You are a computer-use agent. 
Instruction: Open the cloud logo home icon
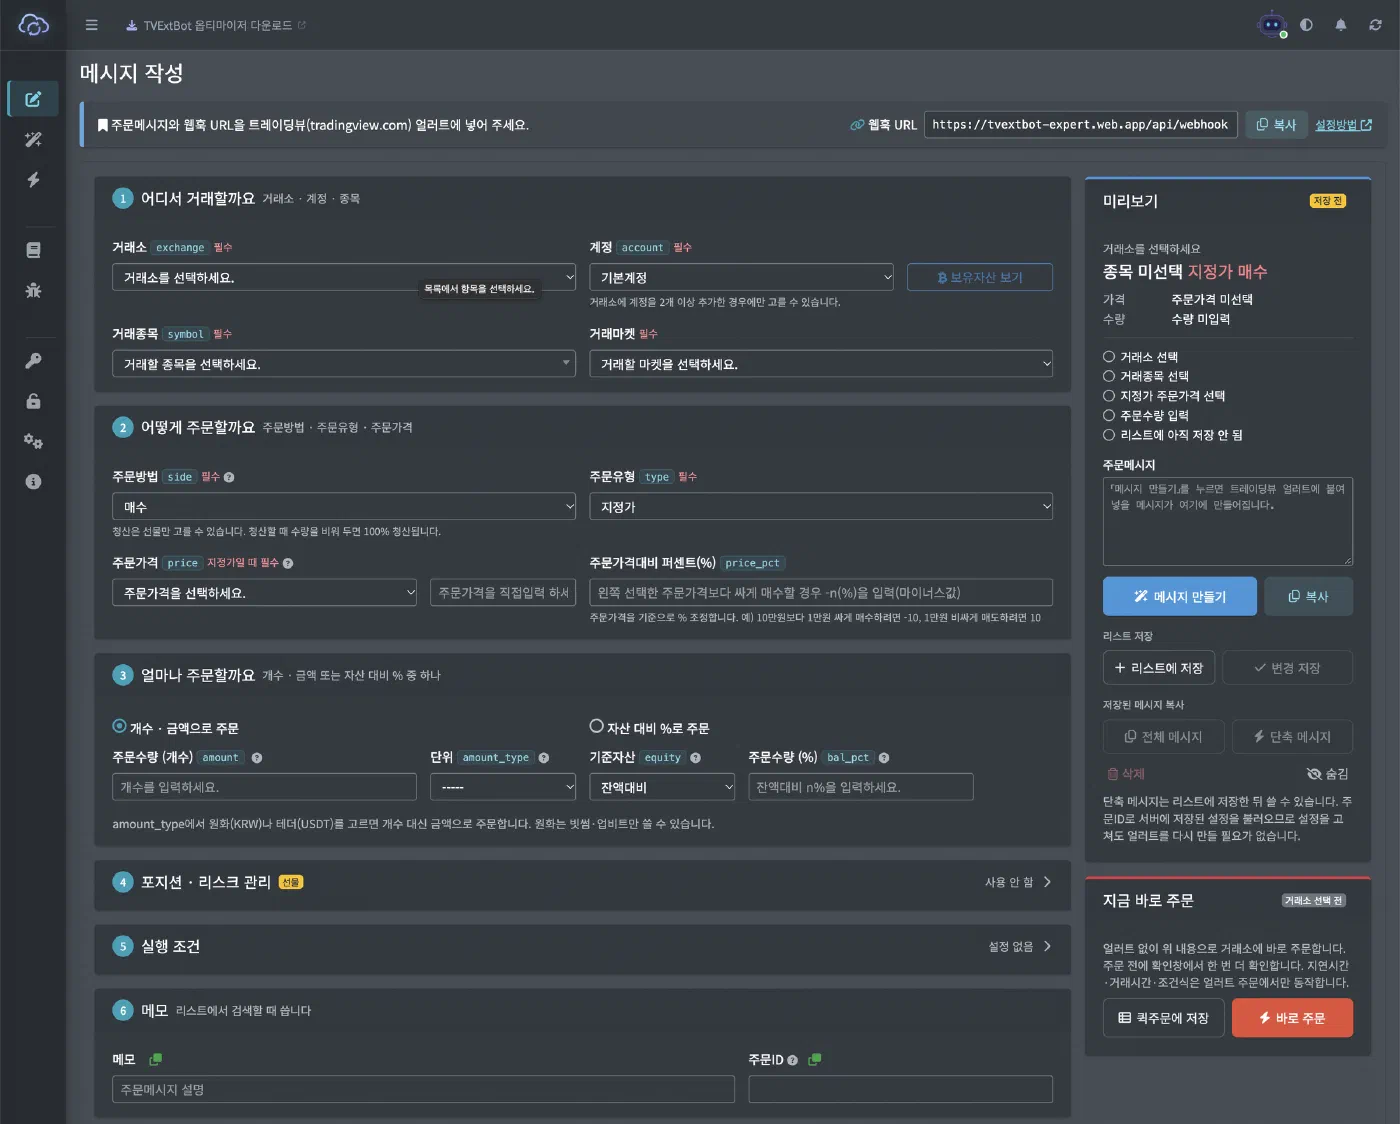33,25
